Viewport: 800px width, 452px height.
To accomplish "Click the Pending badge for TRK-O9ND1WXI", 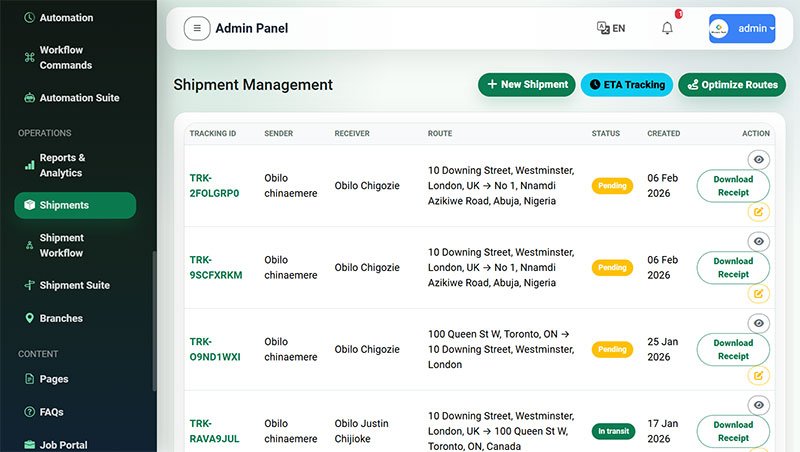I will tap(612, 349).
